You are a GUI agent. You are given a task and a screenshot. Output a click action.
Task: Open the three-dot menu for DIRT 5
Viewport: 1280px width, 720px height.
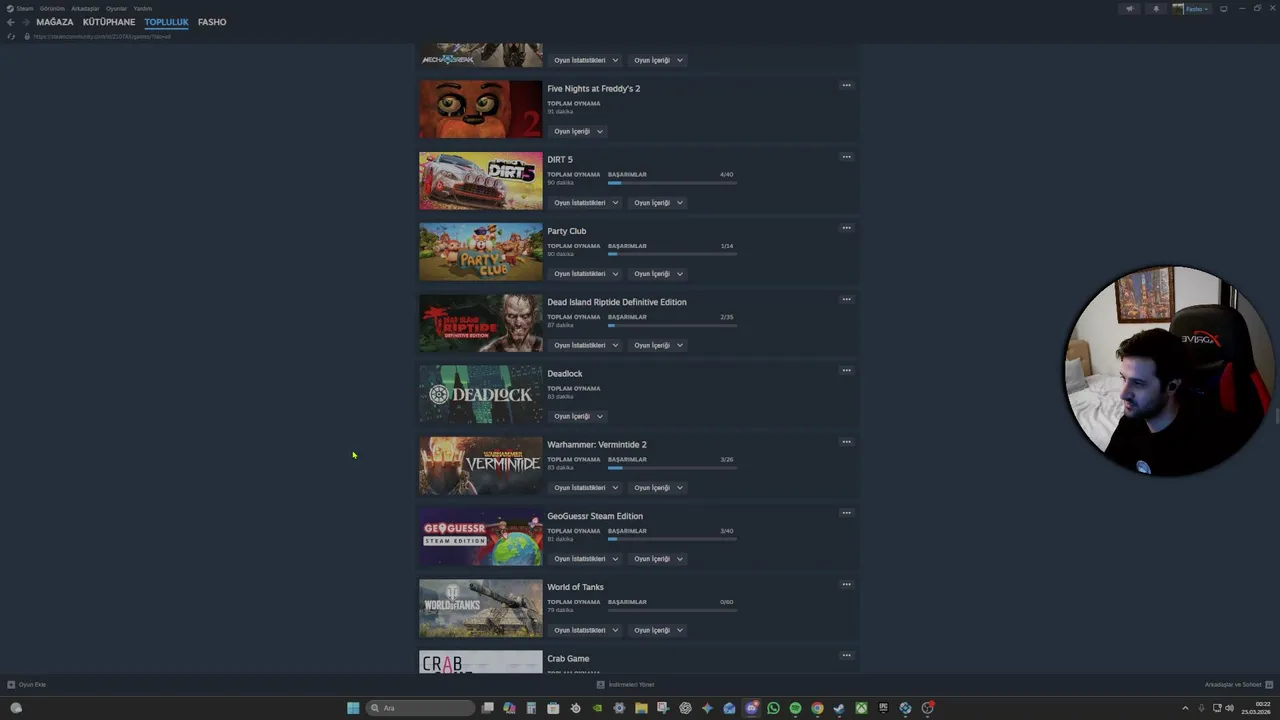pos(846,157)
